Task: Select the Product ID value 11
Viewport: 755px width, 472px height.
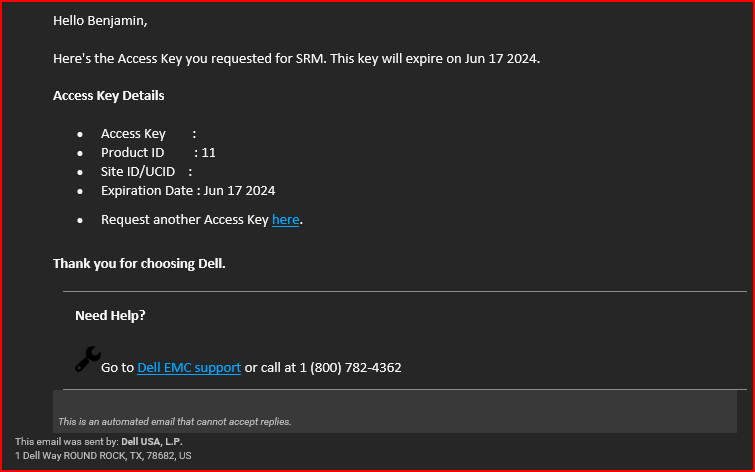Action: pyautogui.click(x=208, y=153)
